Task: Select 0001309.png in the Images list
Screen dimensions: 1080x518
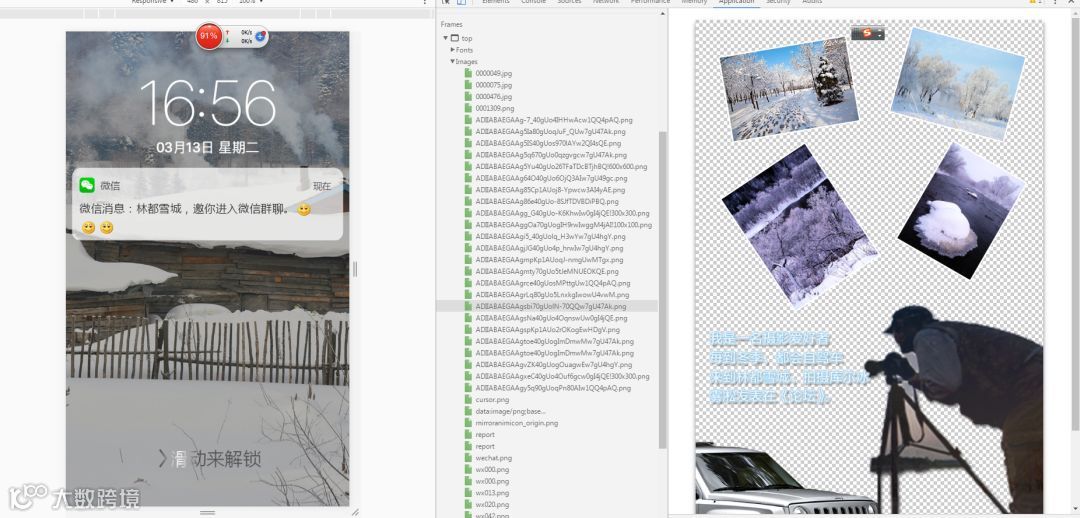Action: tap(495, 108)
